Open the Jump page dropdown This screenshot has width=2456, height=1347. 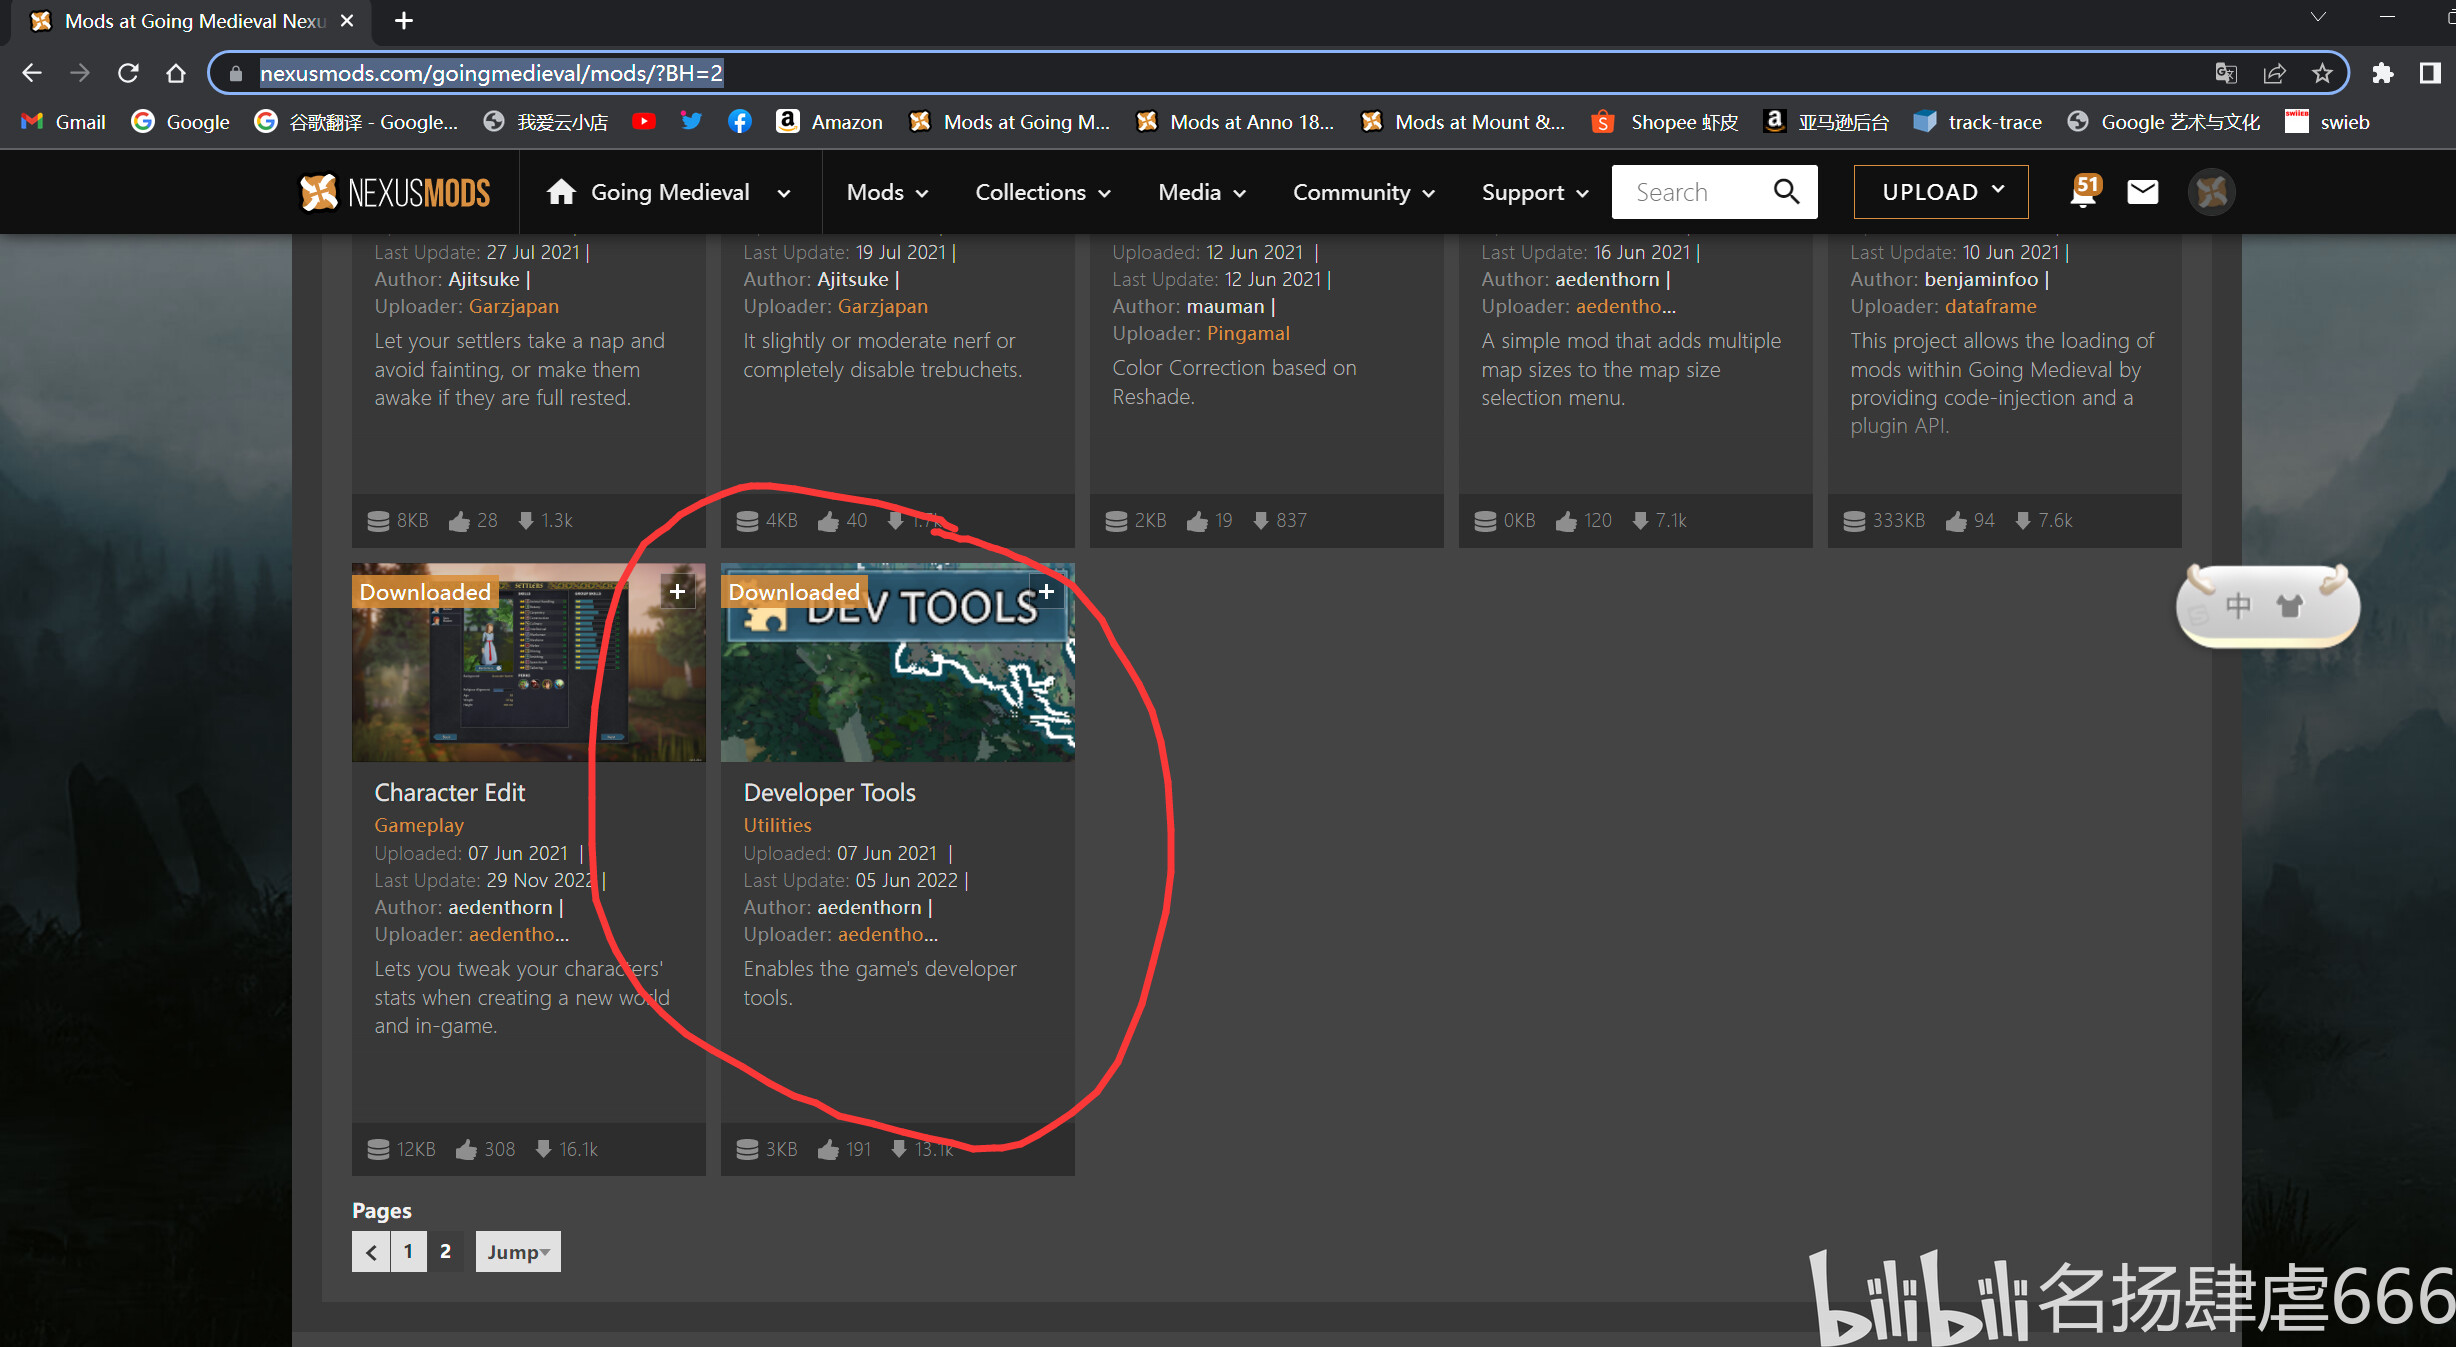point(518,1251)
